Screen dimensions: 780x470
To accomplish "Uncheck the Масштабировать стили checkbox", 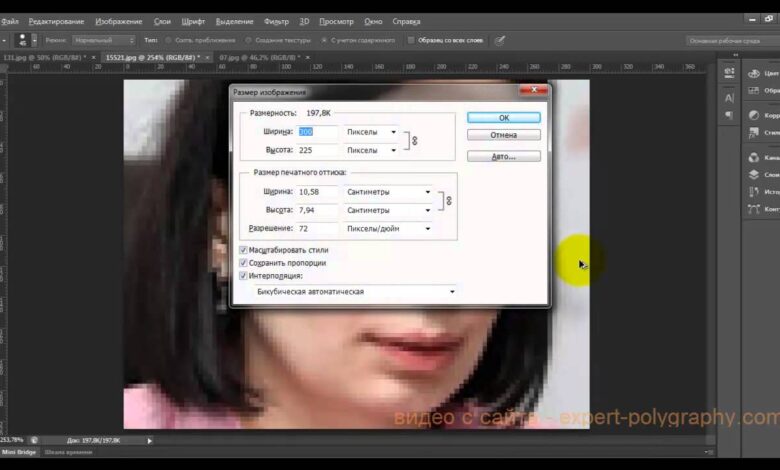I will (x=244, y=250).
